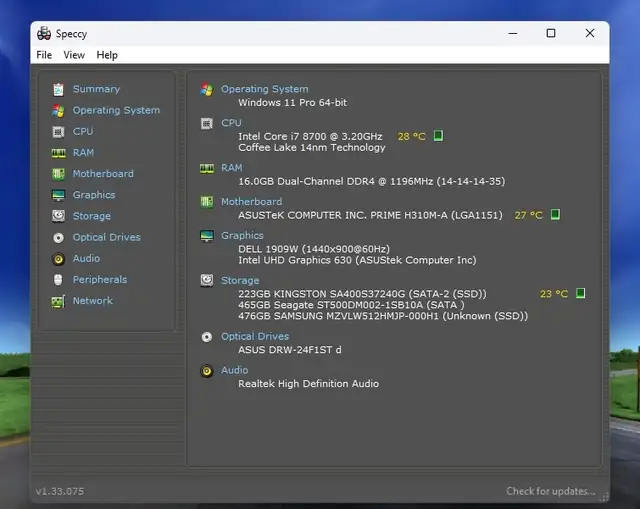Click the green motherboard temperature indicator icon

coord(555,214)
